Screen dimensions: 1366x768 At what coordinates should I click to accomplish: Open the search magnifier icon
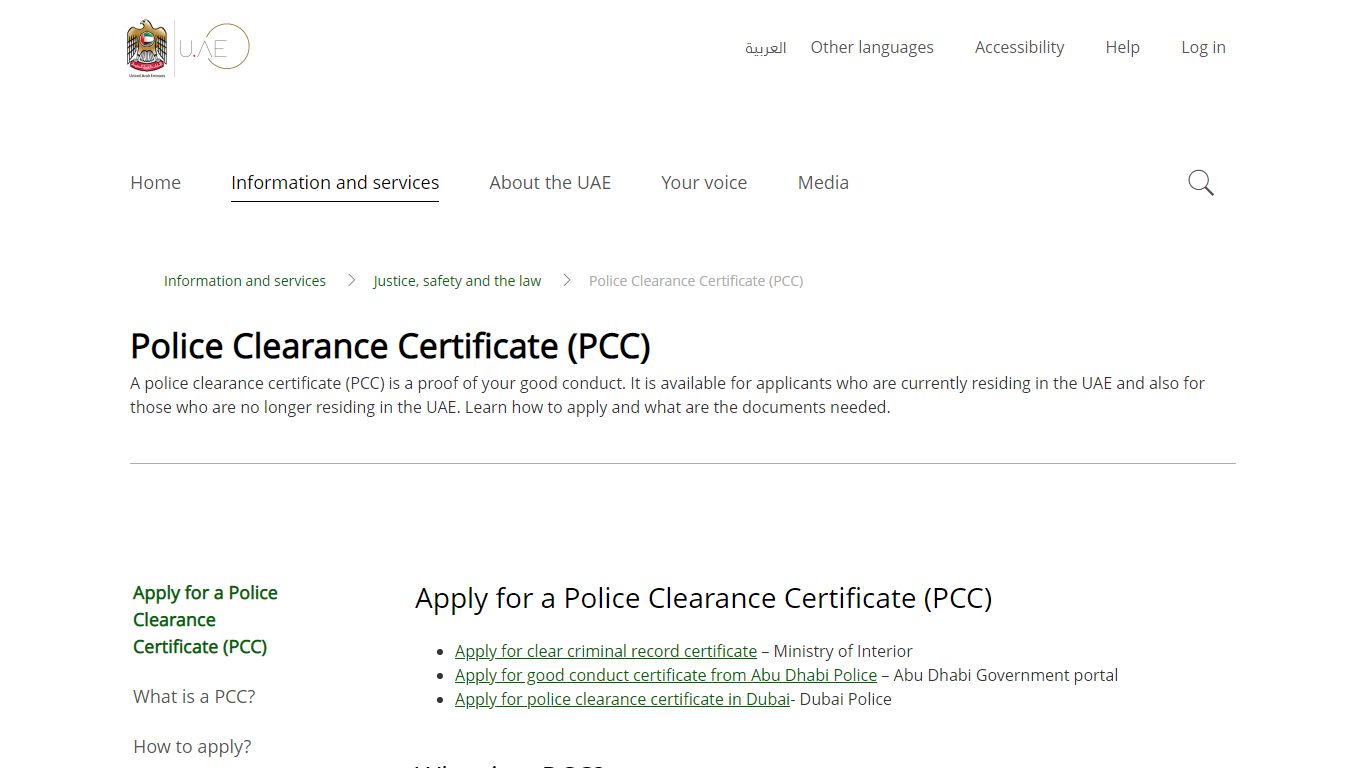tap(1201, 183)
